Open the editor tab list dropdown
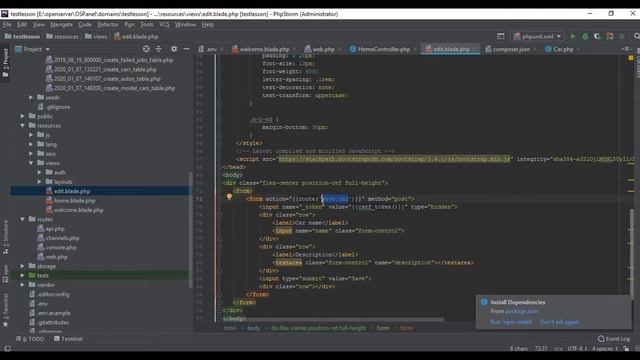 click(627, 49)
